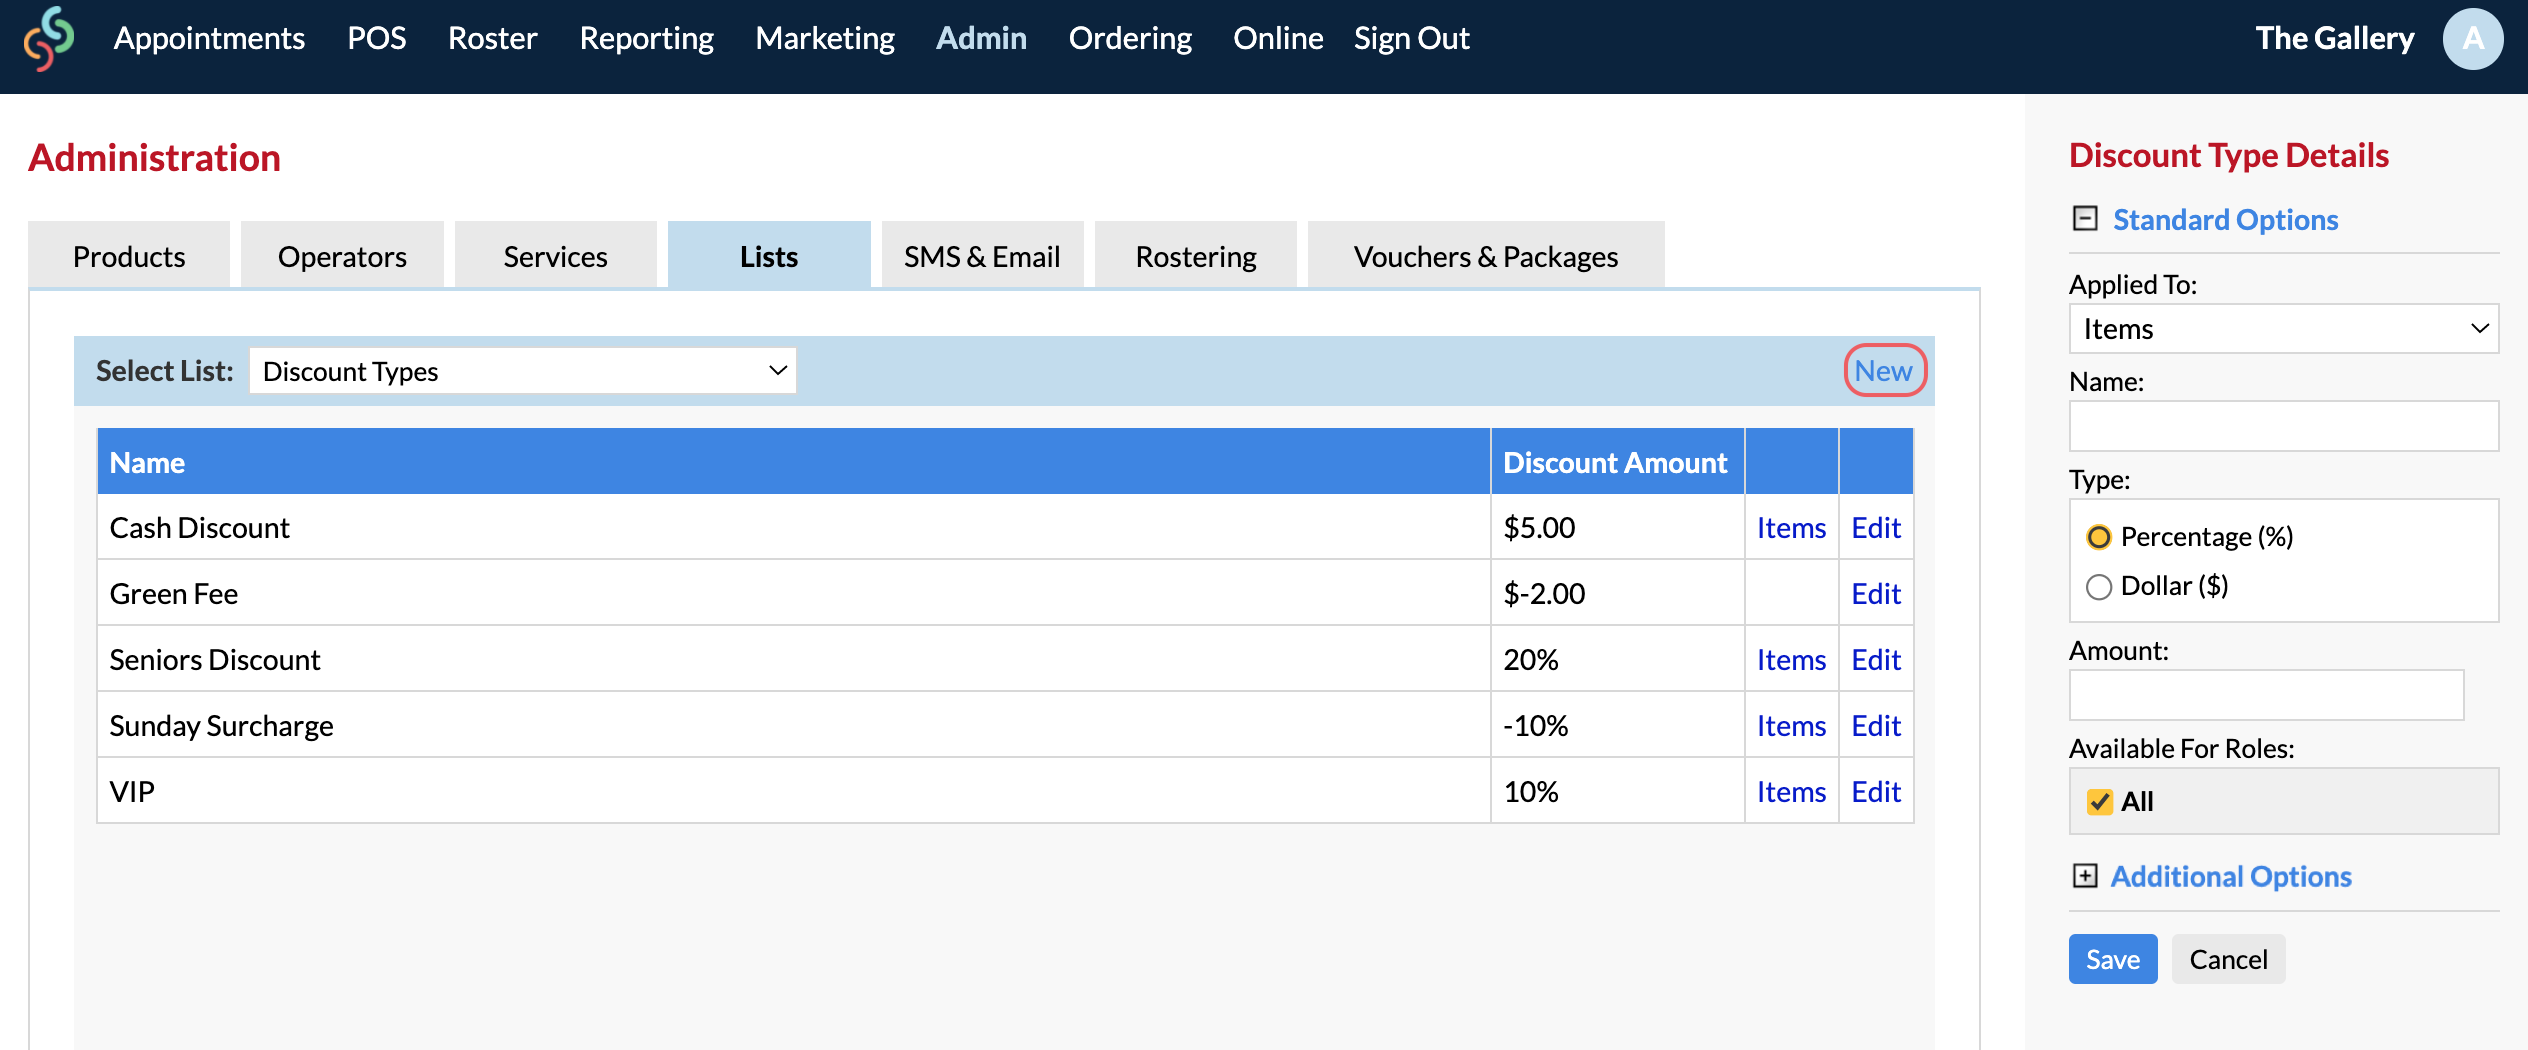Image resolution: width=2528 pixels, height=1050 pixels.
Task: Open the Applied To dropdown
Action: pos(2284,329)
